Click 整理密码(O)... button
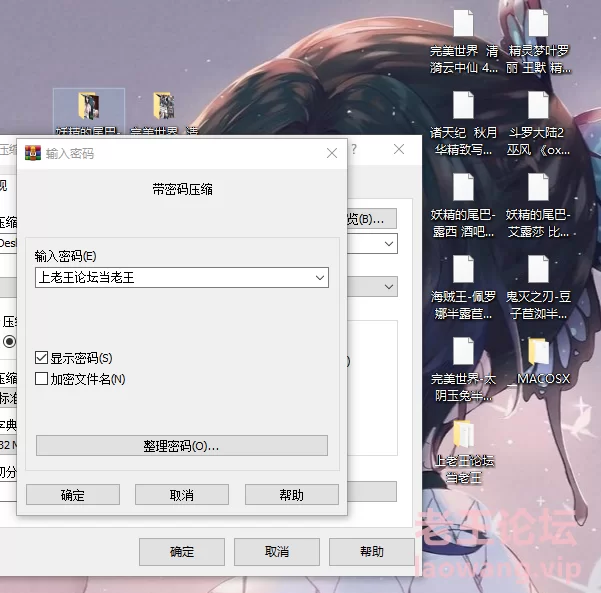Viewport: 601px width, 593px height. pyautogui.click(x=182, y=445)
